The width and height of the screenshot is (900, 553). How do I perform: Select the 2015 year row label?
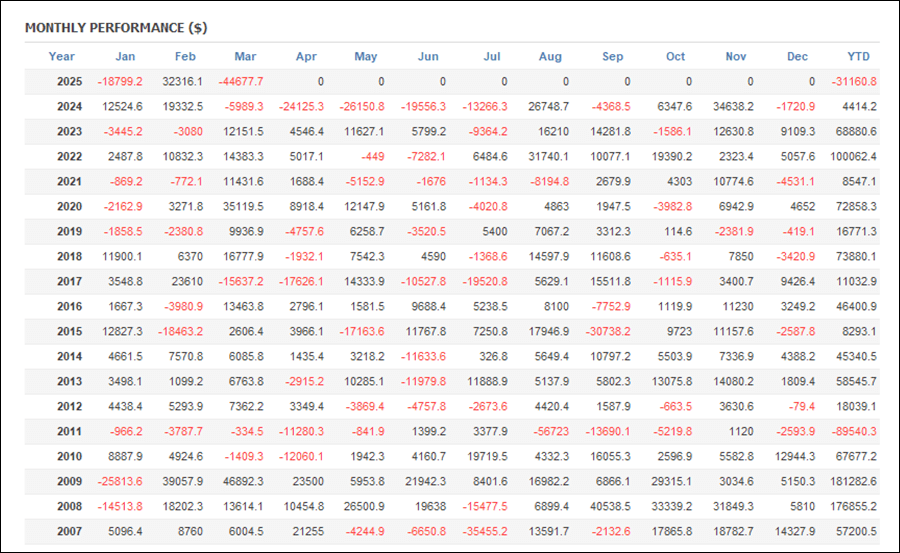coord(69,331)
